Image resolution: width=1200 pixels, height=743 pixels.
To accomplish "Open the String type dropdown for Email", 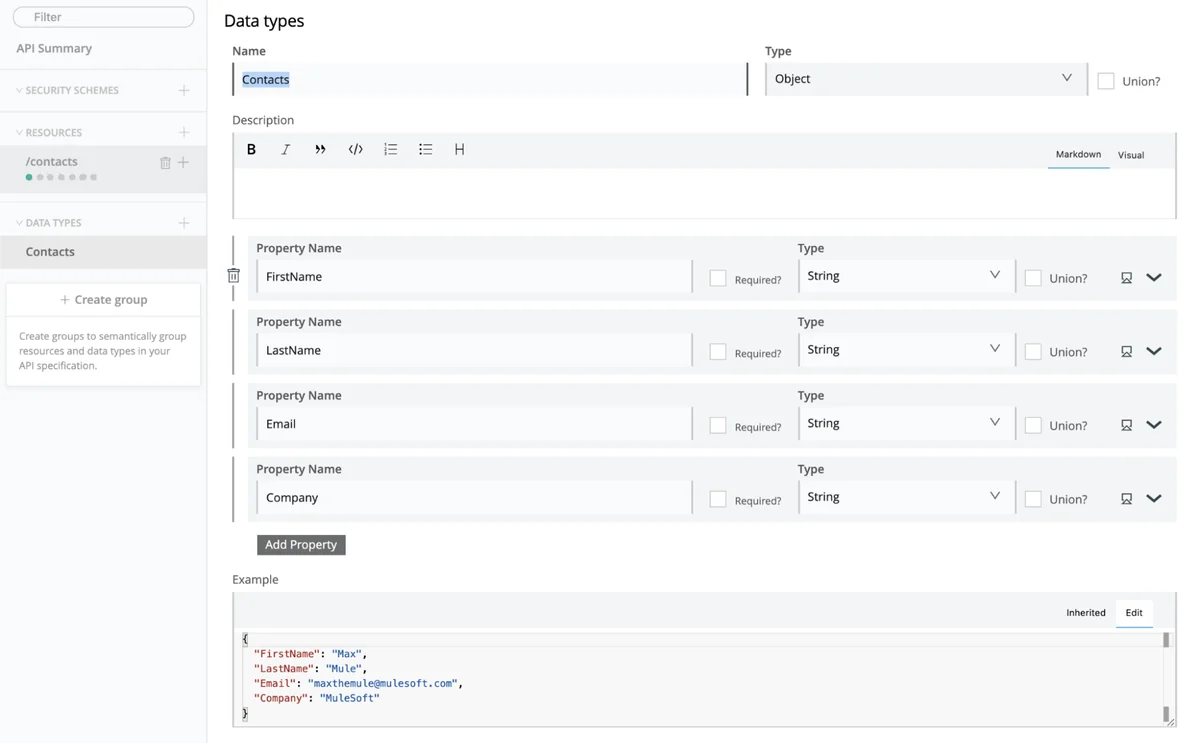I will 906,423.
